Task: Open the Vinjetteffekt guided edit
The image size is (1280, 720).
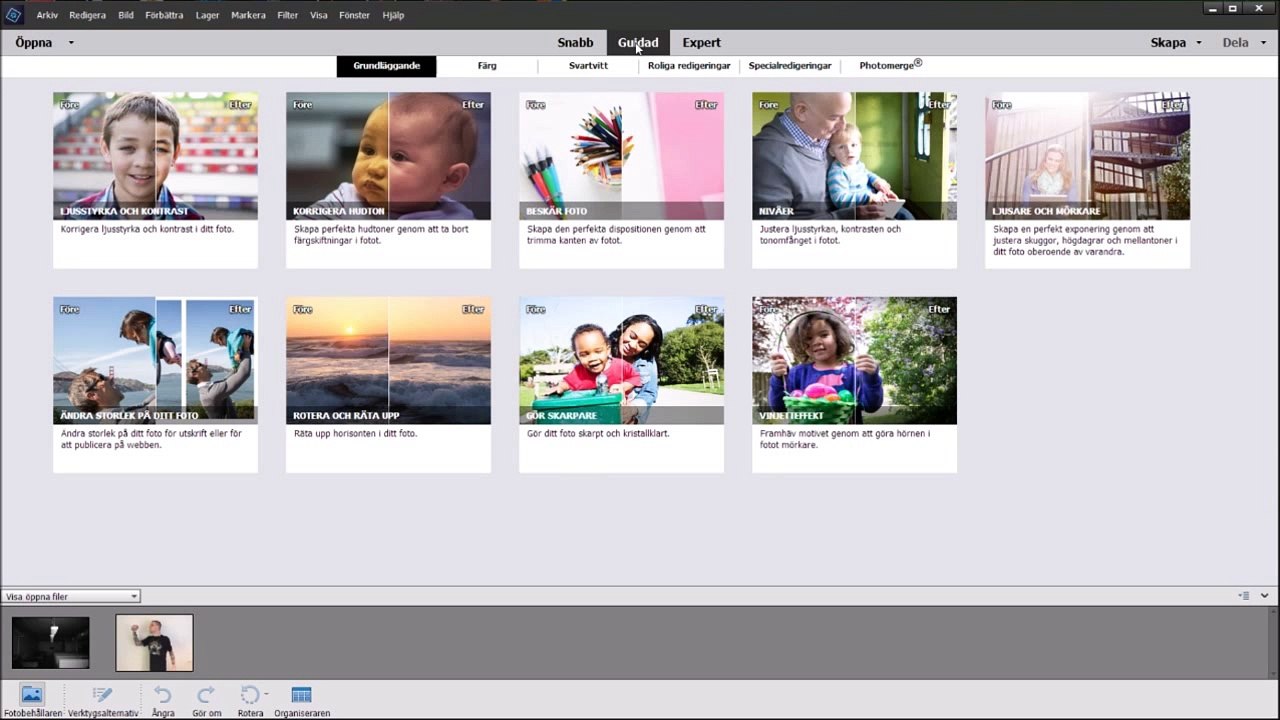Action: 854,384
